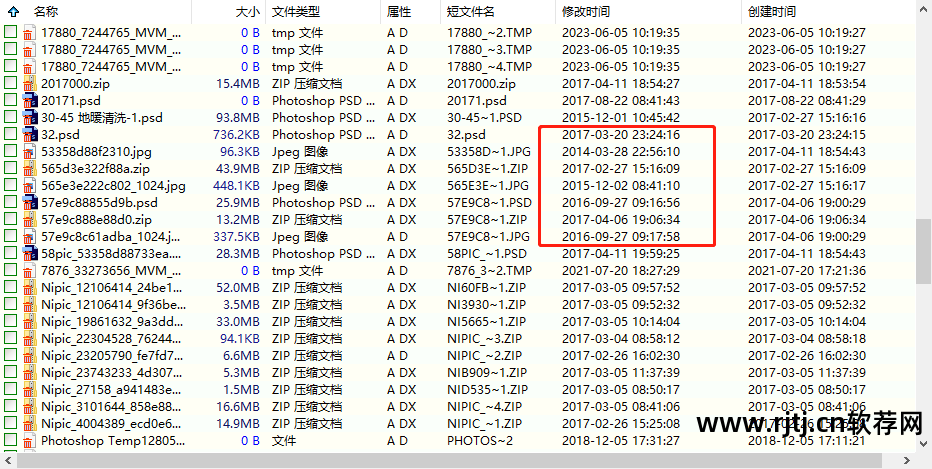This screenshot has width=932, height=469.
Task: Select the file name 30-45 地暖清洗-1.psd
Action: tap(102, 118)
